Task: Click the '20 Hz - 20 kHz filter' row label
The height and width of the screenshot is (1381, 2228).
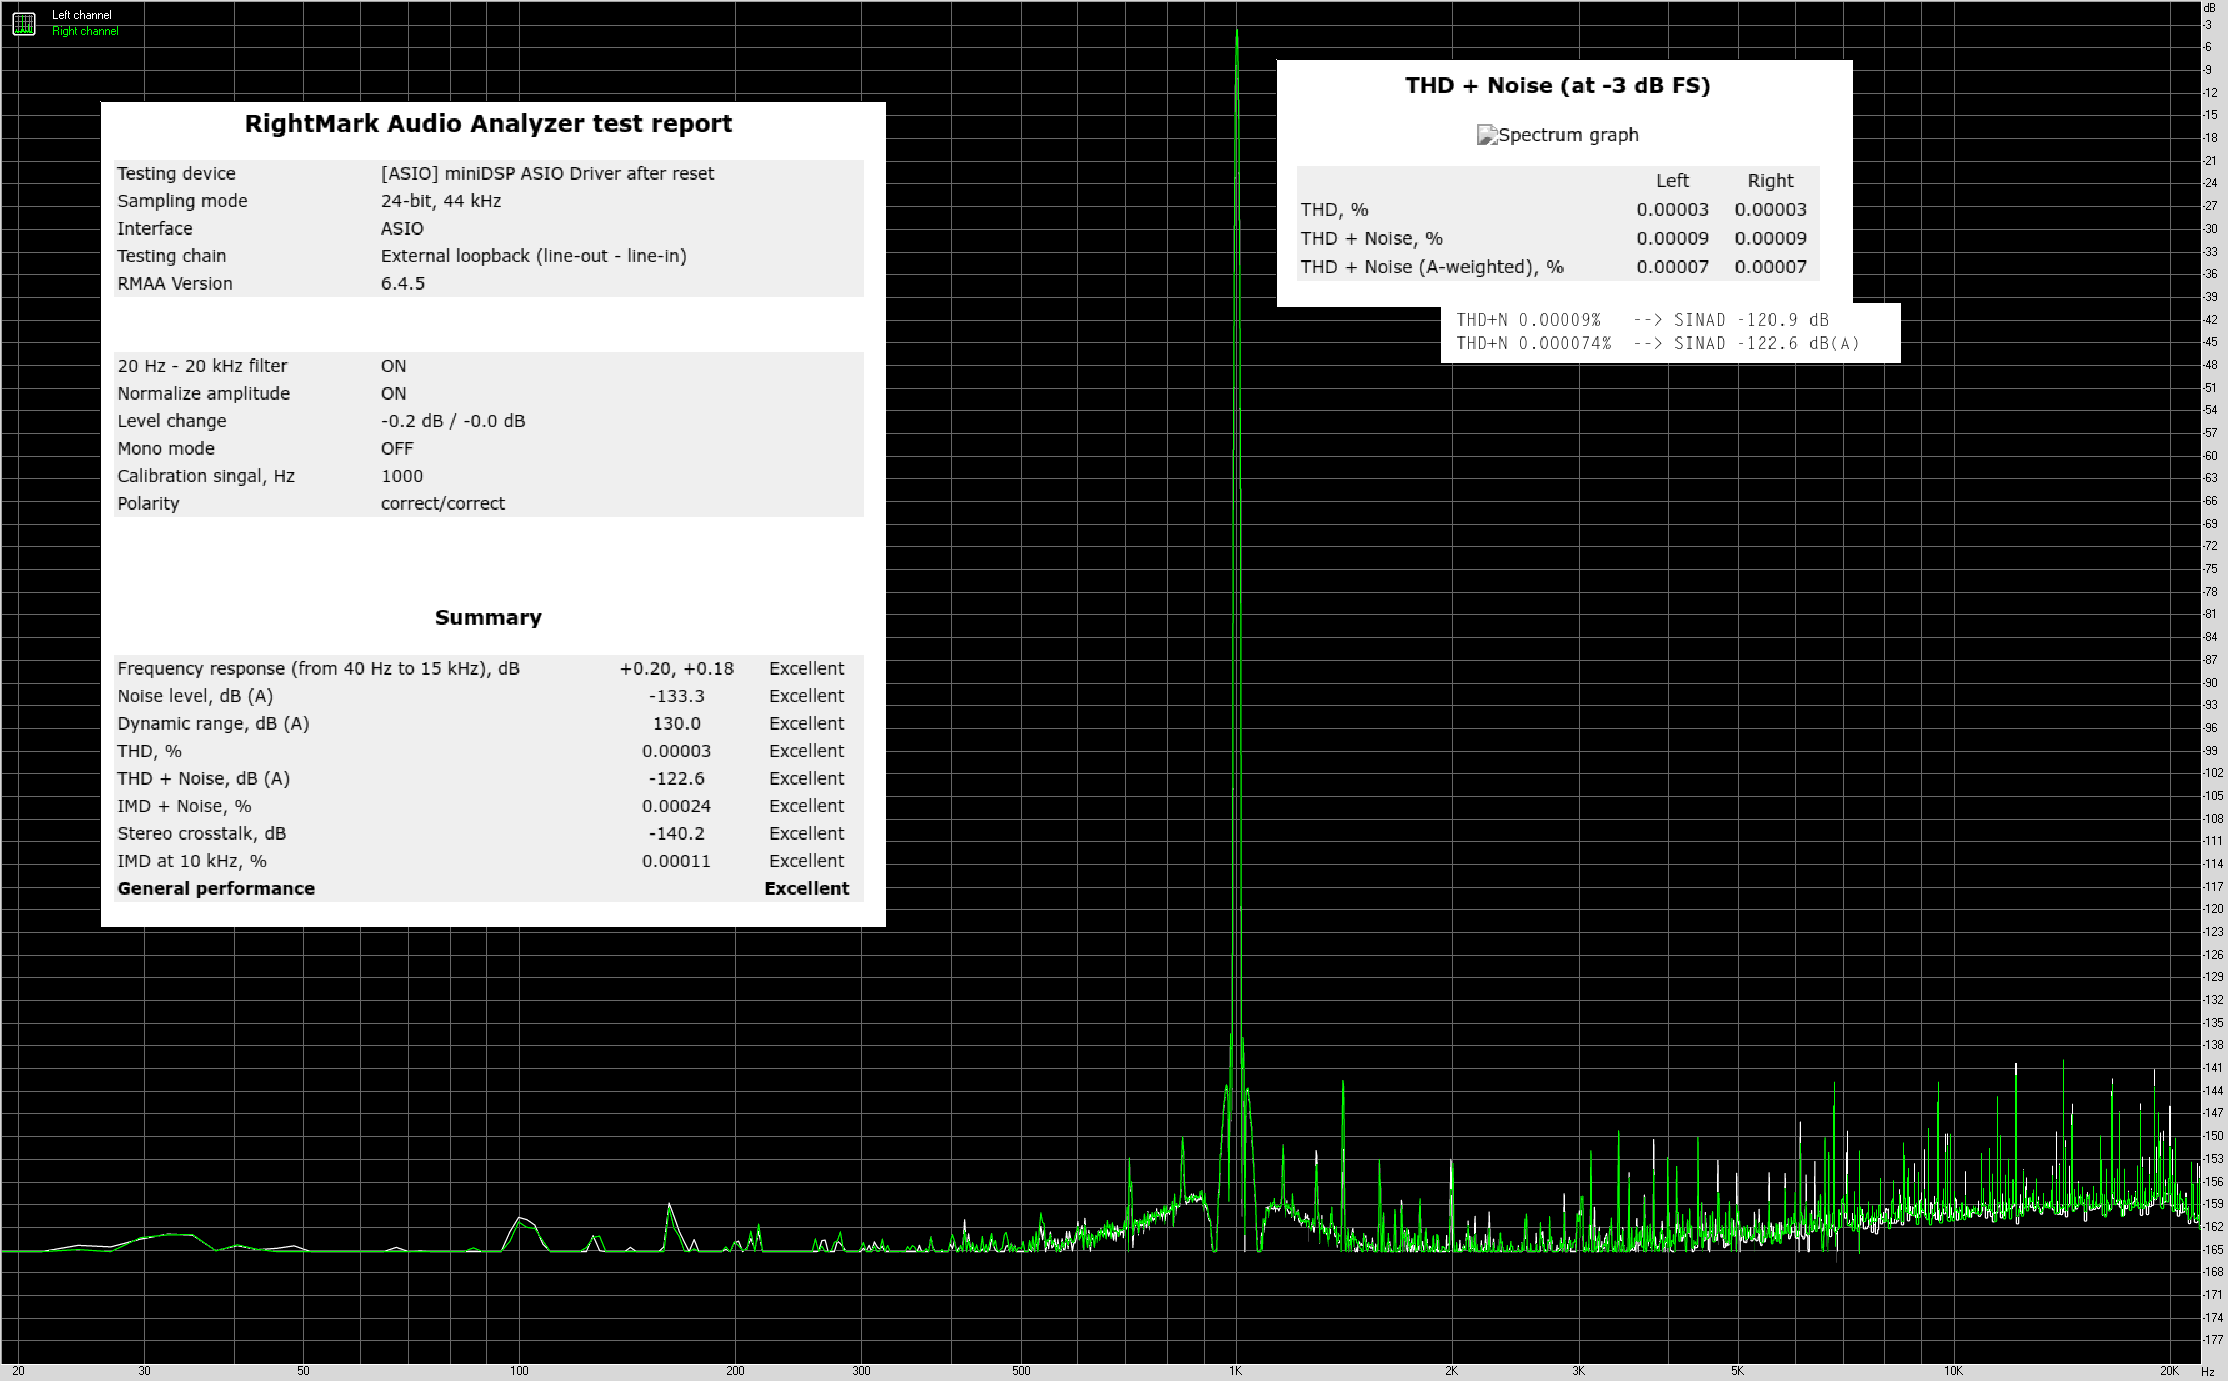Action: [202, 366]
